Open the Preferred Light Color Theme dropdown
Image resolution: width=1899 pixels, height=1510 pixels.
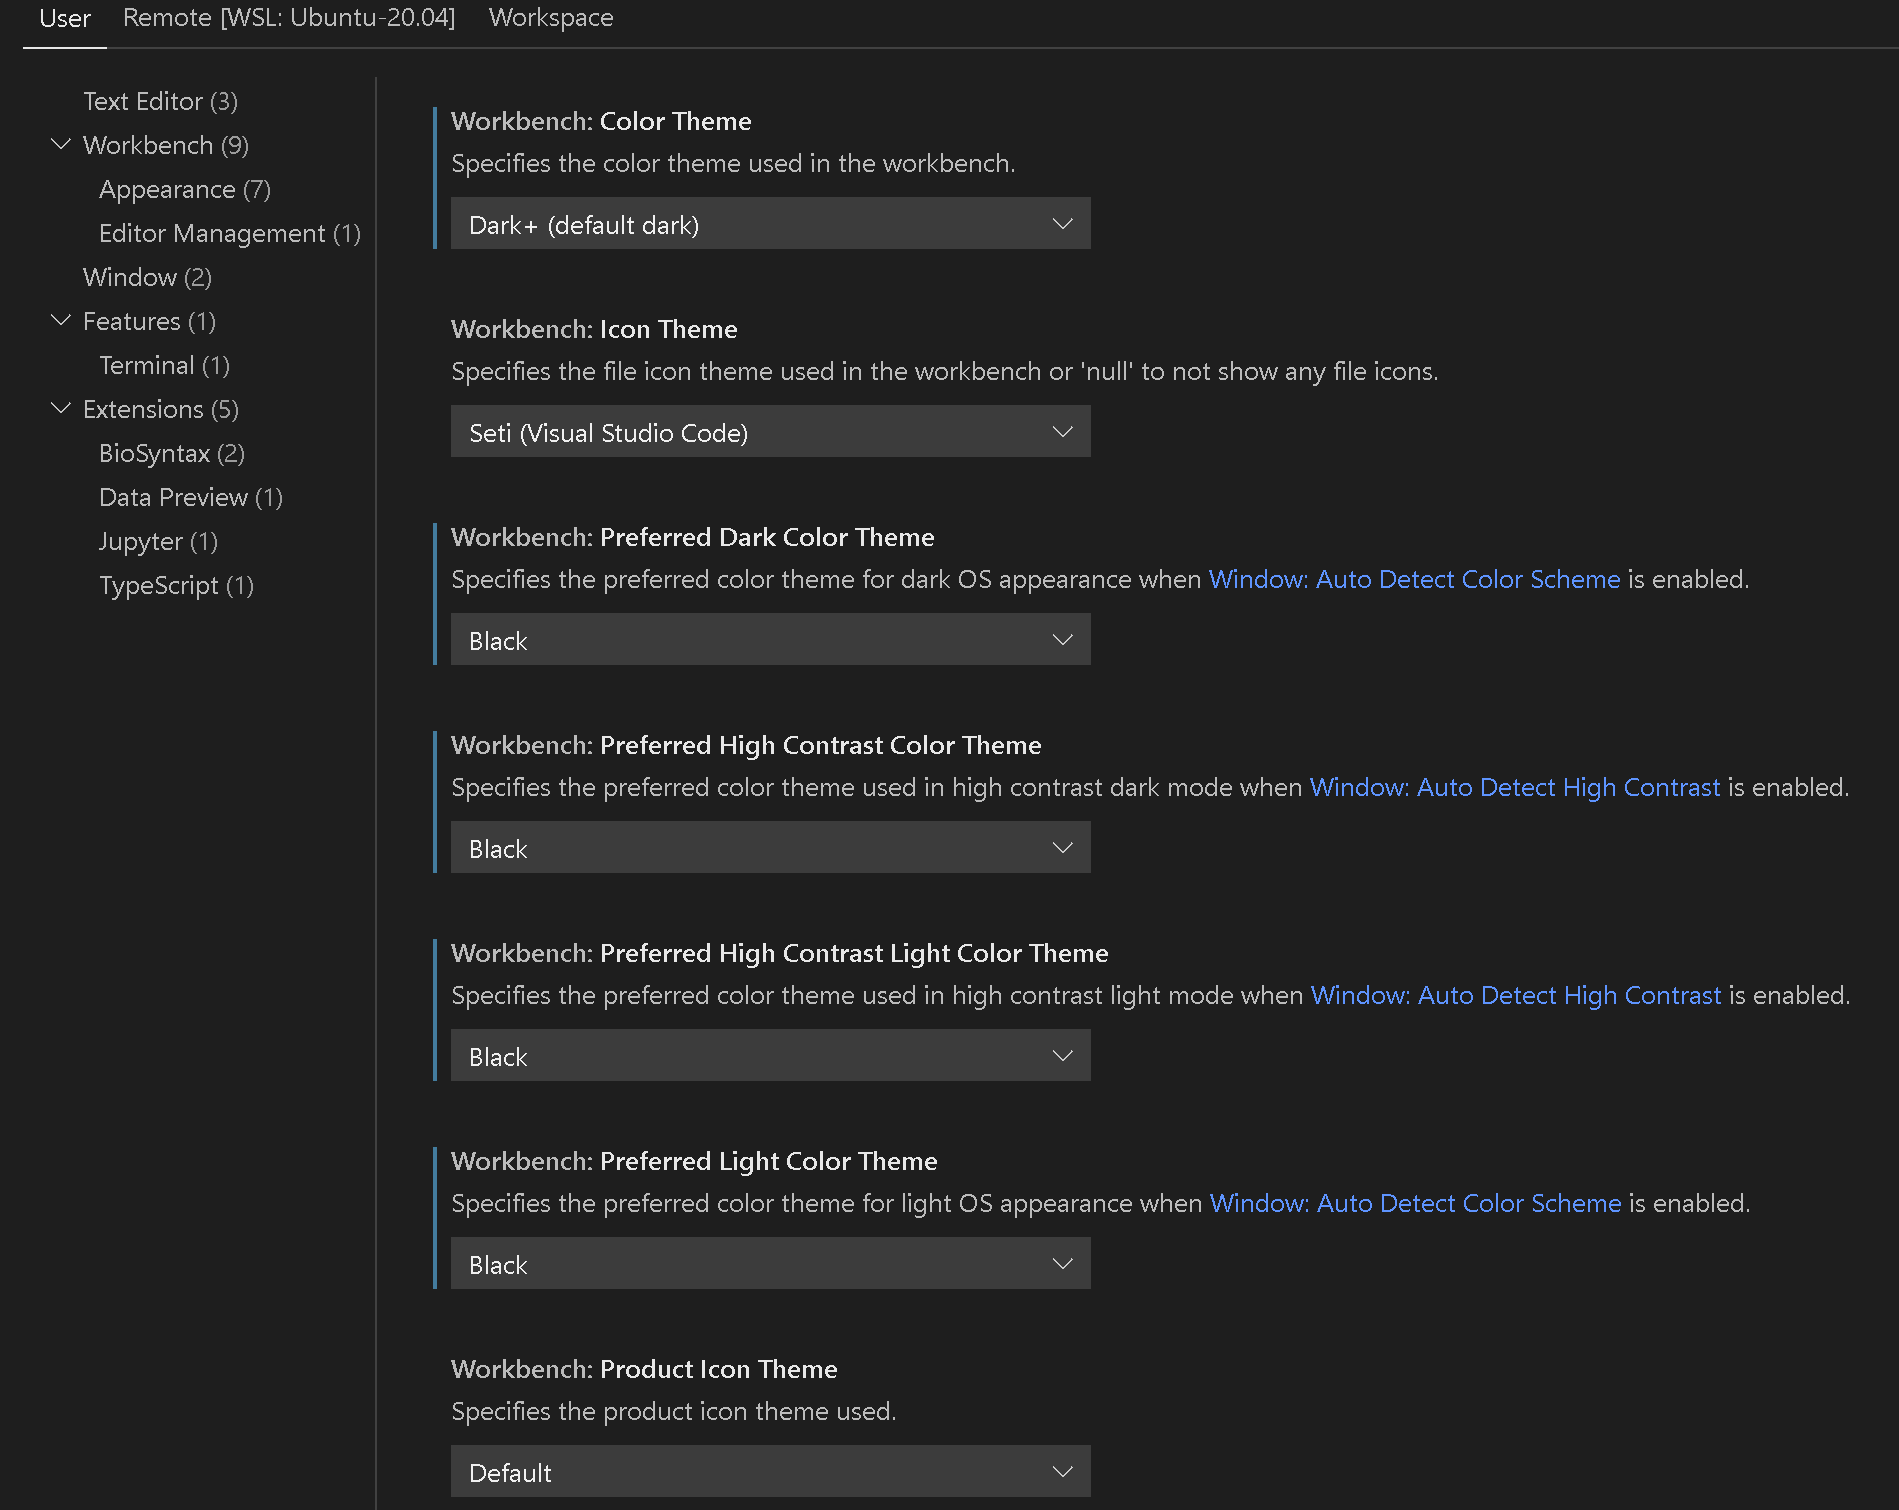click(770, 1263)
